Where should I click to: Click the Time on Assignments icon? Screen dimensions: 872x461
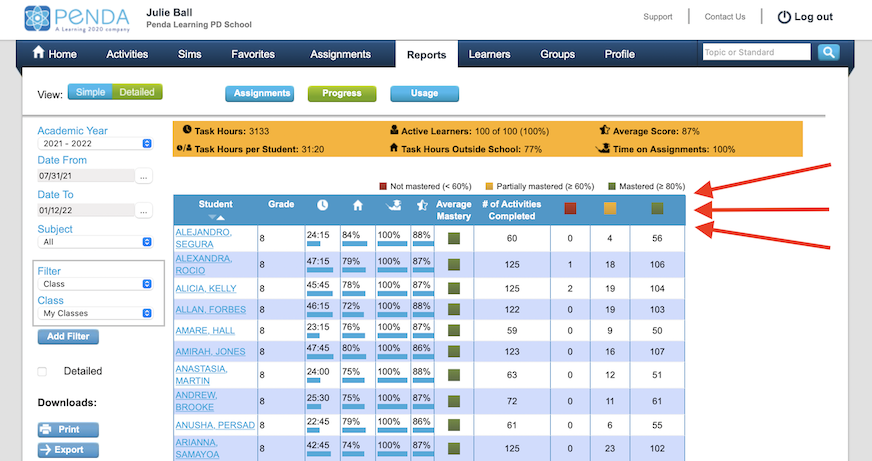[x=602, y=148]
